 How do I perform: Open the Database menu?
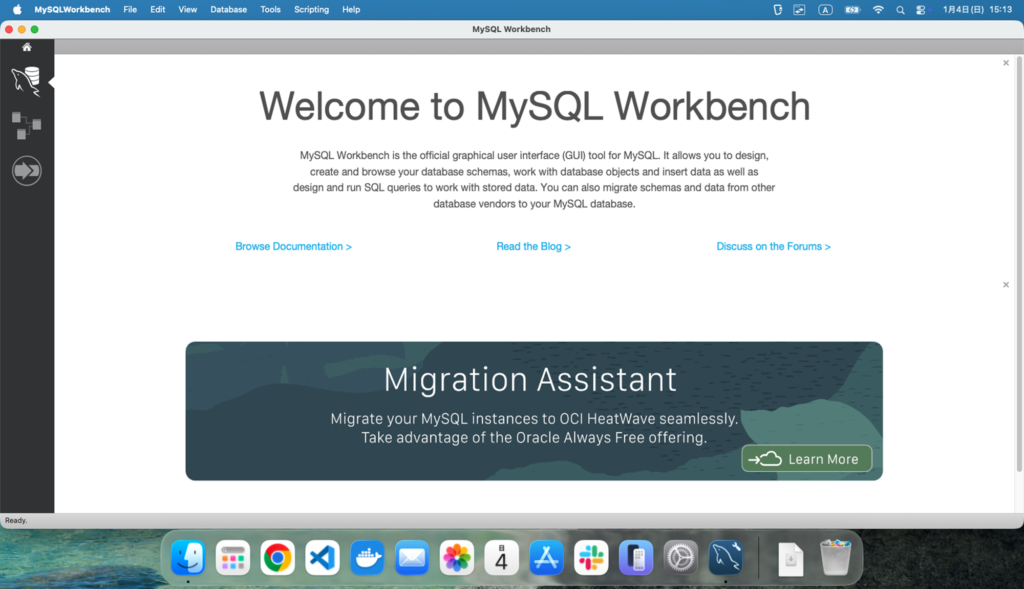coord(228,9)
